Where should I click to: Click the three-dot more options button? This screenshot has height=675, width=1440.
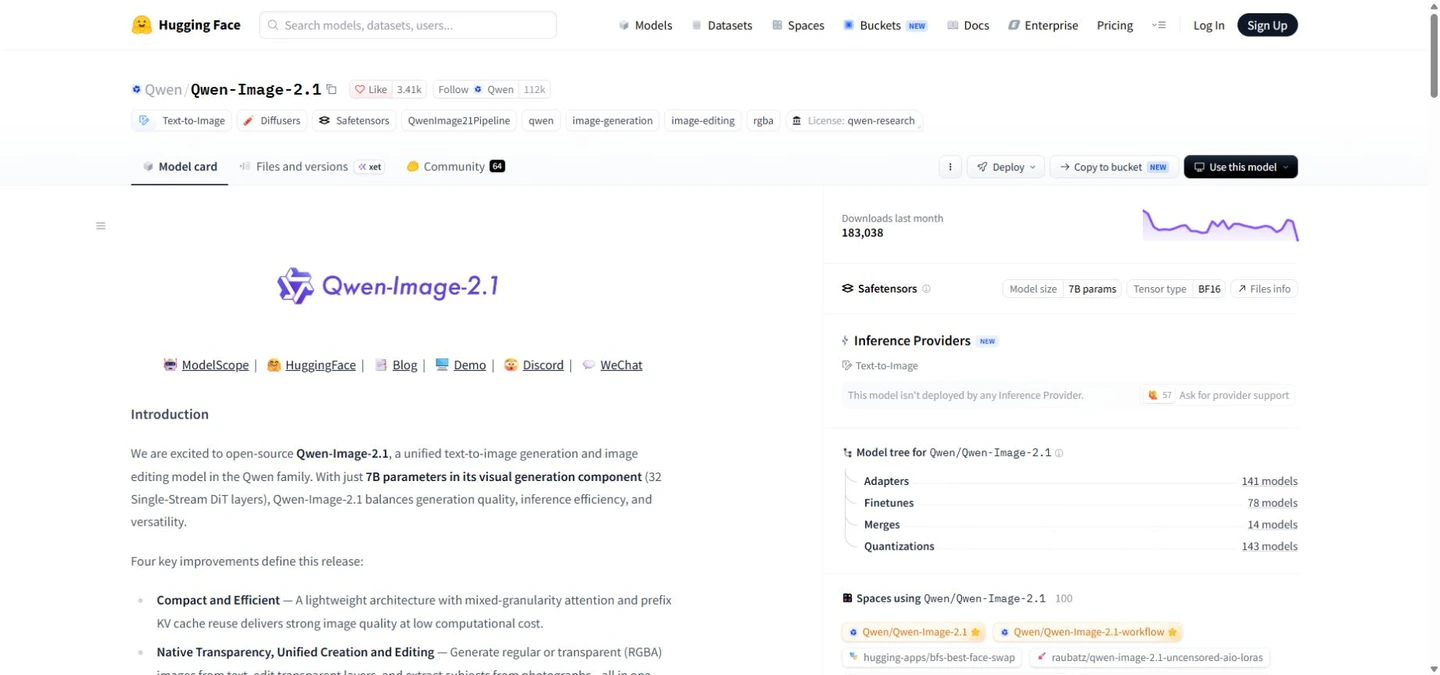coord(950,167)
